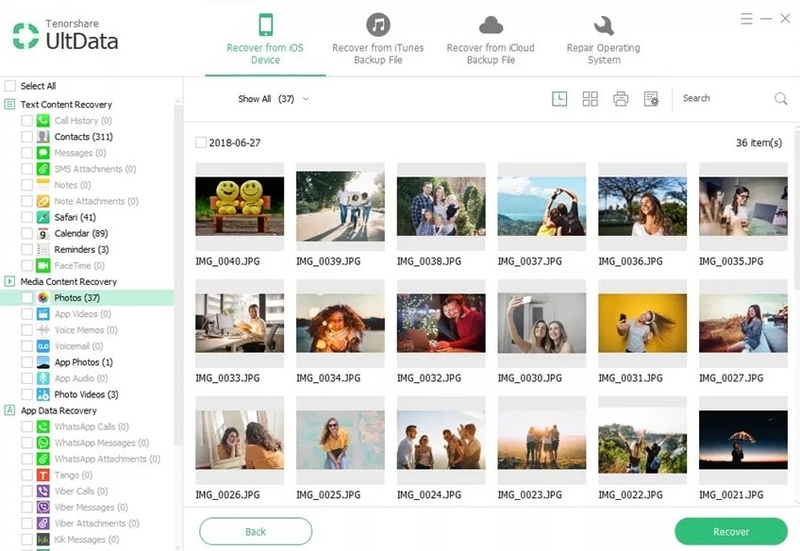Switch to grid thumbnail view icon
The width and height of the screenshot is (800, 551).
pyautogui.click(x=590, y=98)
